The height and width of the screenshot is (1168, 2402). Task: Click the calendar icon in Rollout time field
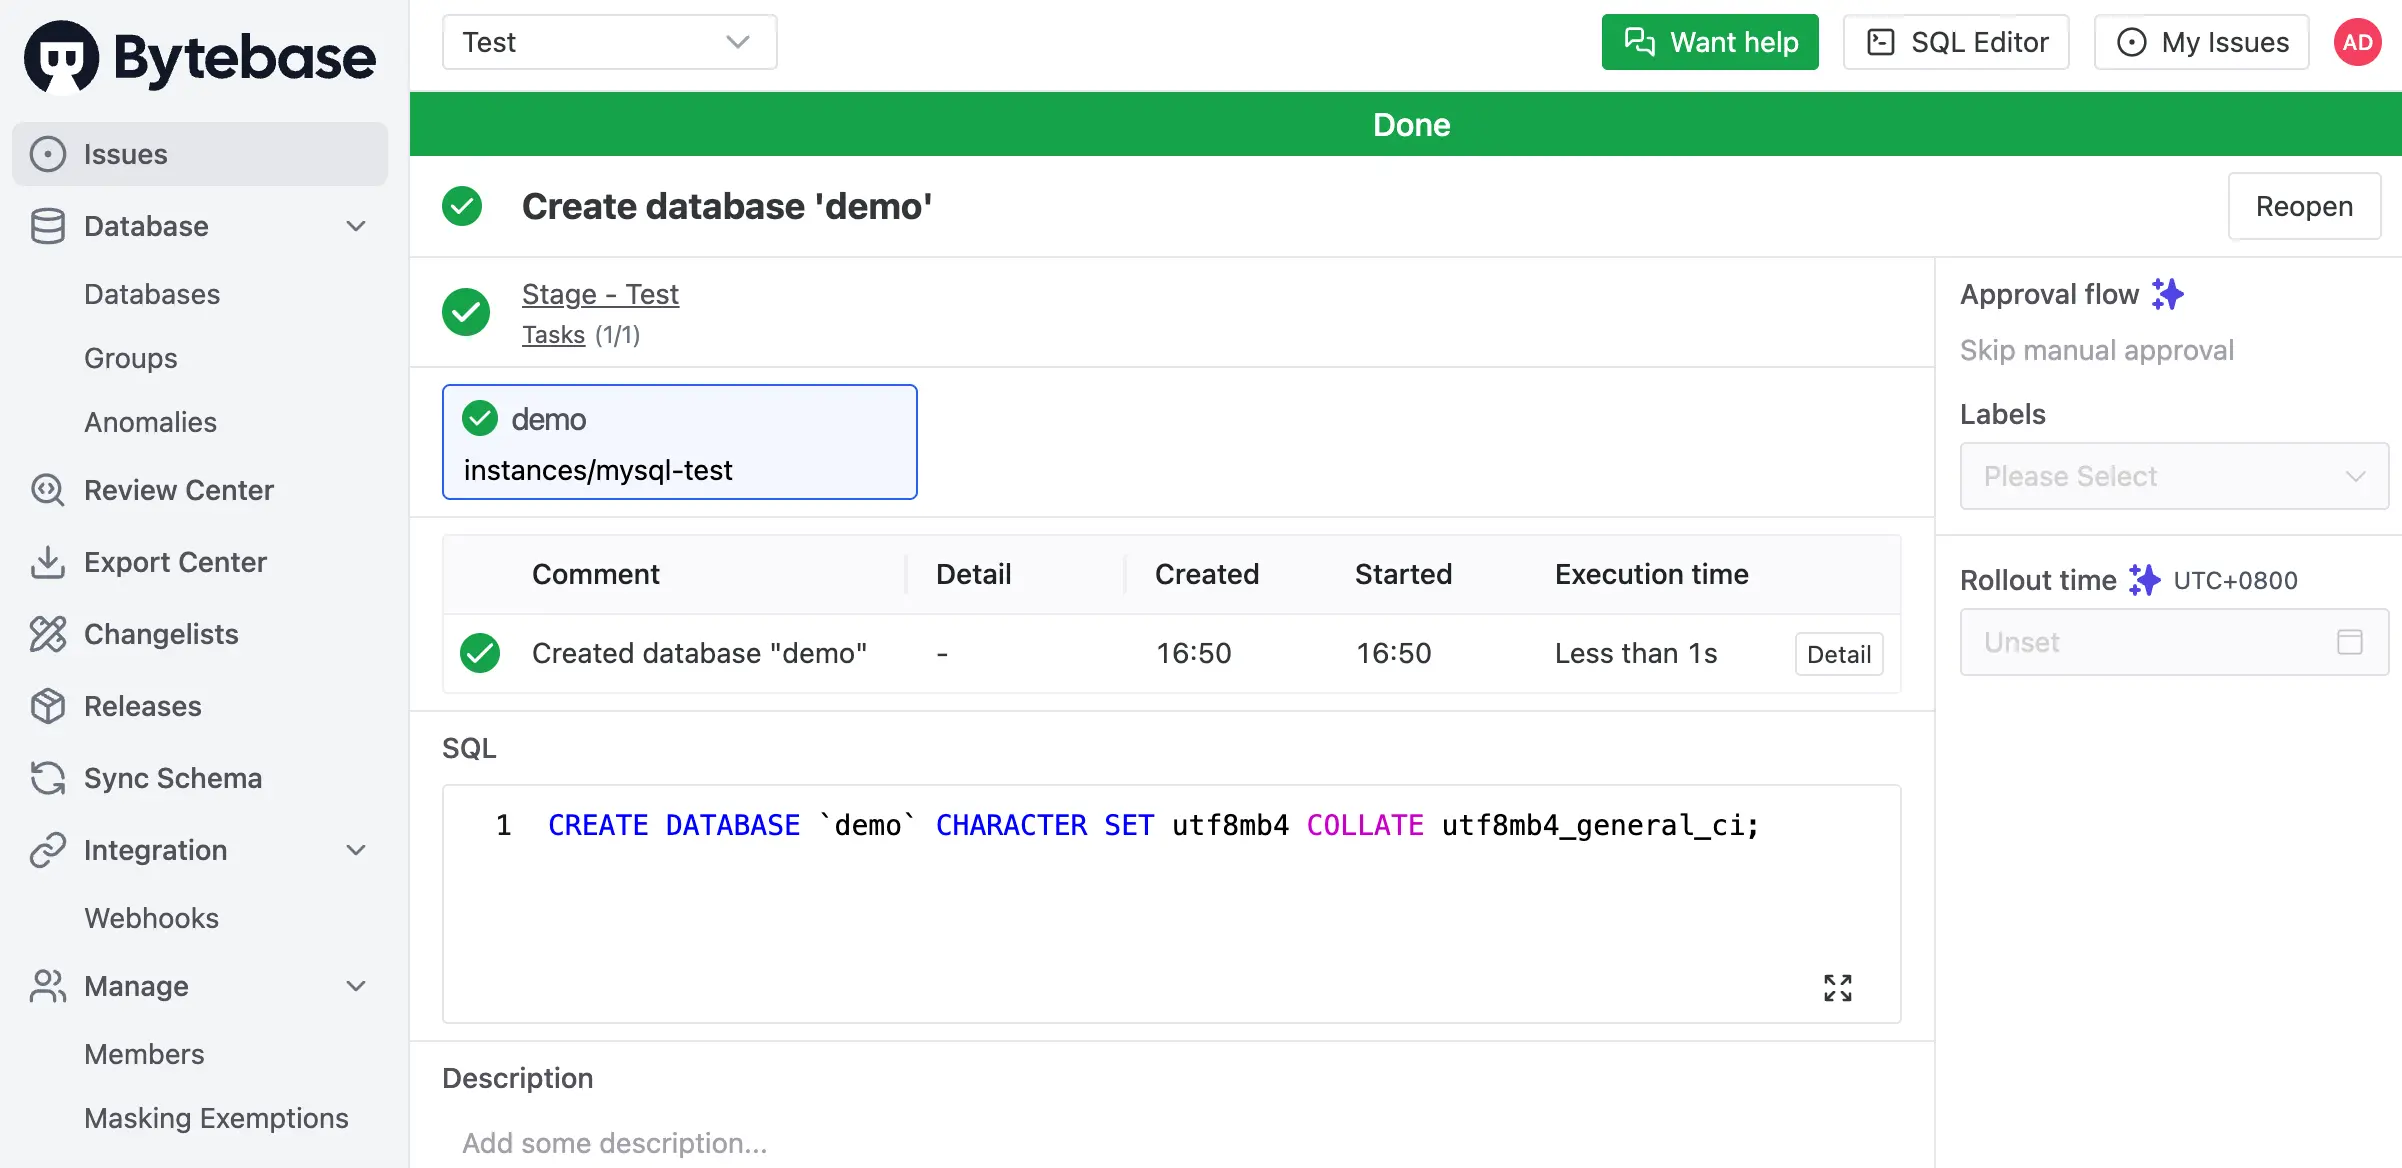(2350, 642)
